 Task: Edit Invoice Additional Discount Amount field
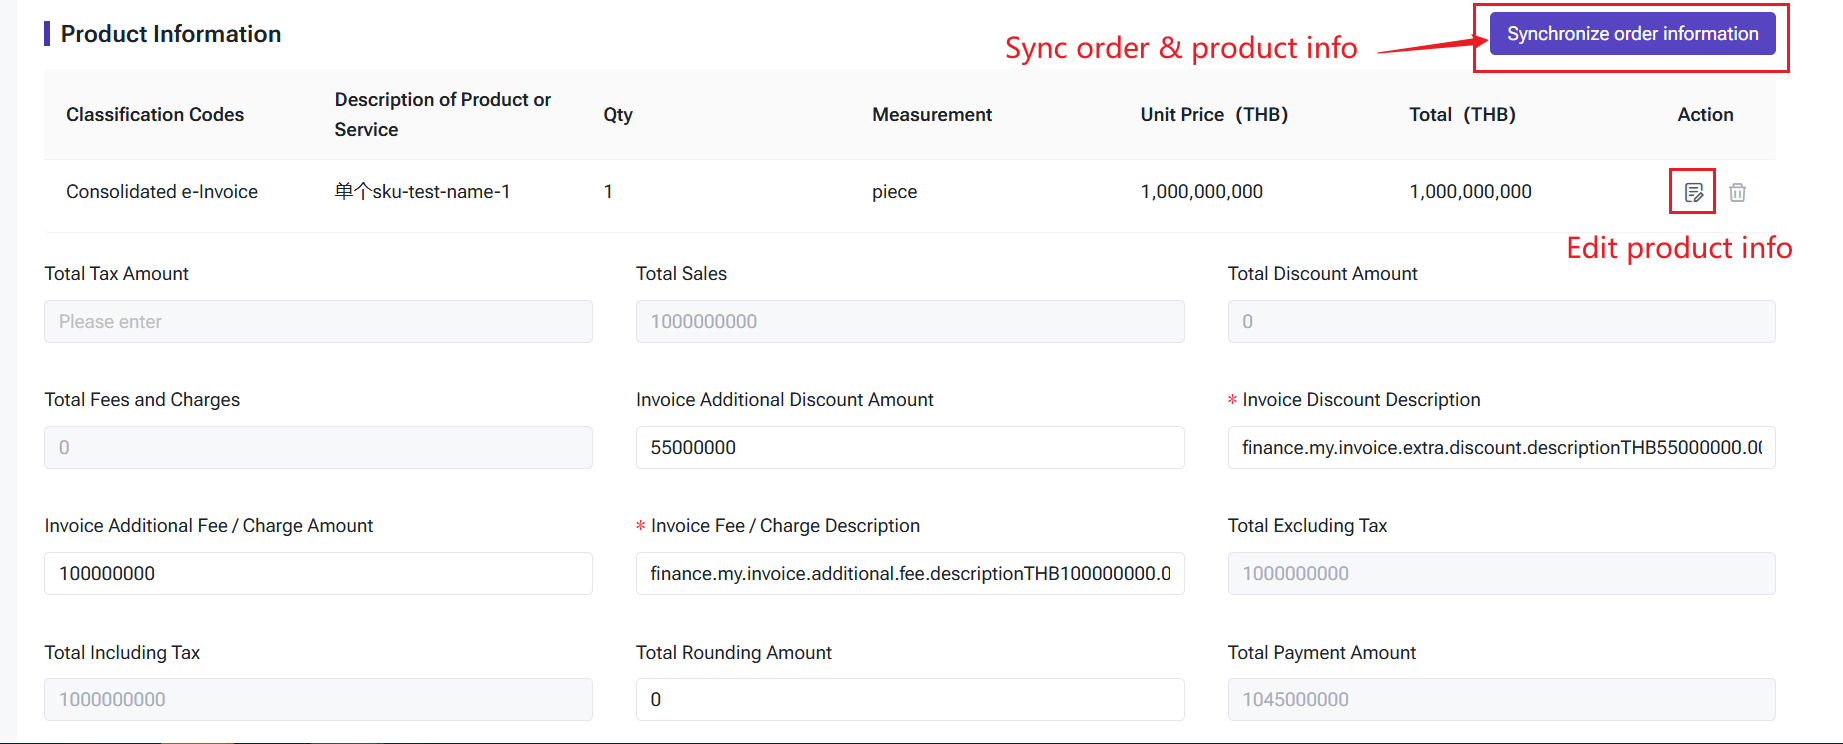click(x=909, y=448)
